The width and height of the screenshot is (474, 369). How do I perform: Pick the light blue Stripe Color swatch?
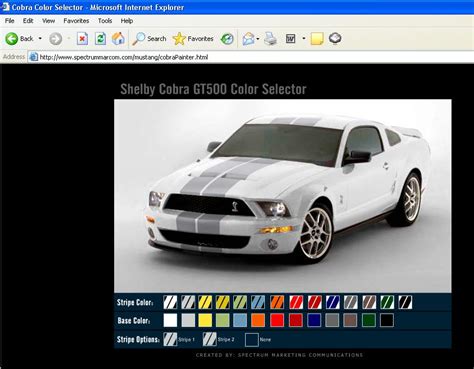258,302
